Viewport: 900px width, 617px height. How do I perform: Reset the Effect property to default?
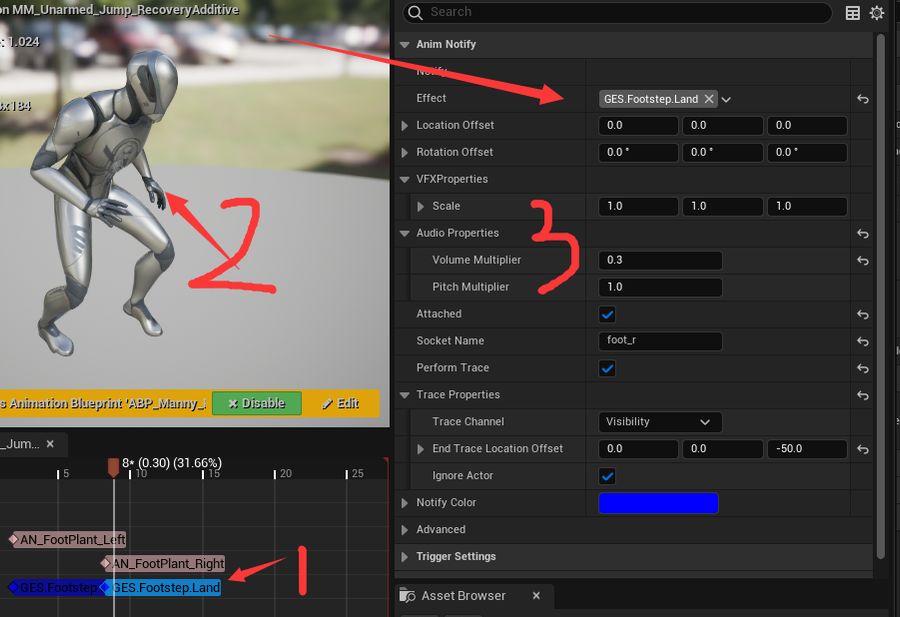coord(863,99)
